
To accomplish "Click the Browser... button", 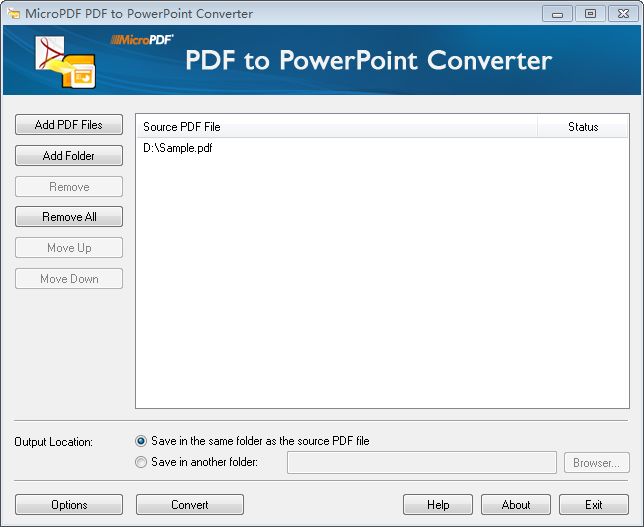I will (596, 463).
